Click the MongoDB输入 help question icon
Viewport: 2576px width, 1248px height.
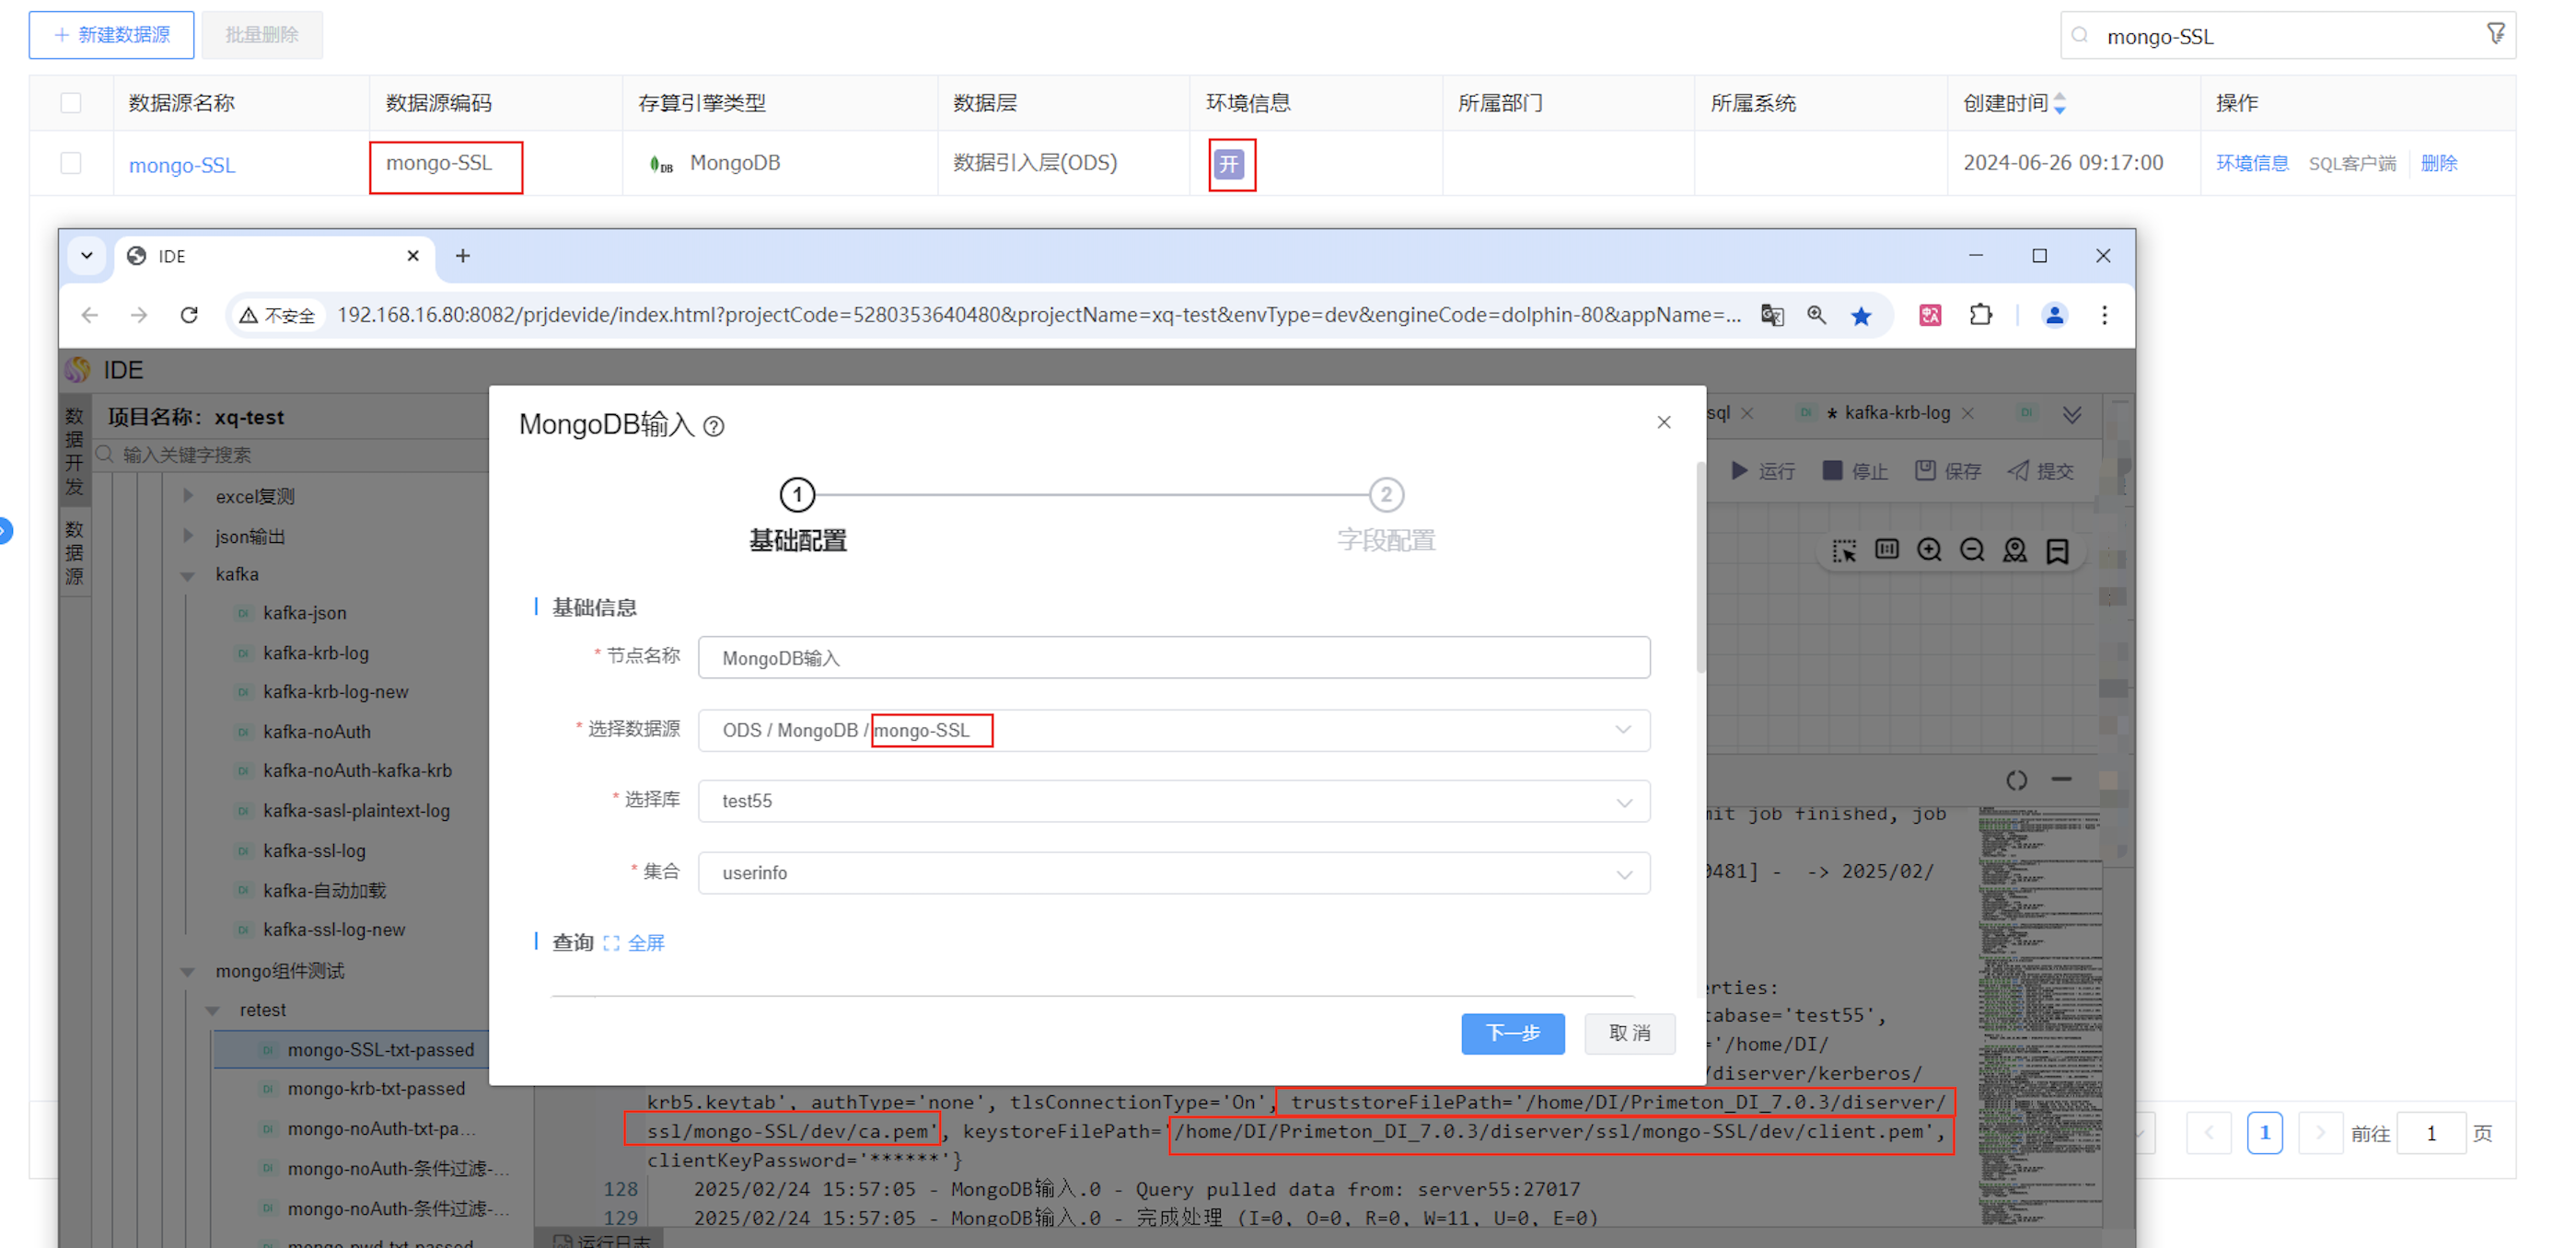tap(713, 427)
